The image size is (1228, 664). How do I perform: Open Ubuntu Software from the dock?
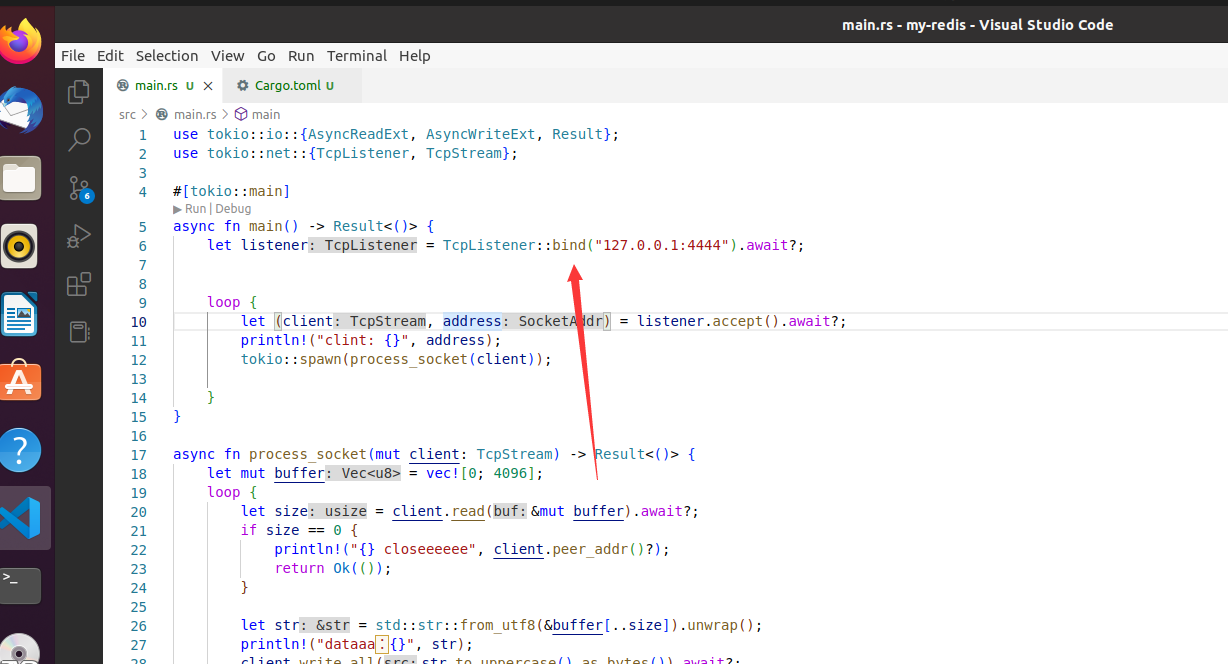pos(21,381)
